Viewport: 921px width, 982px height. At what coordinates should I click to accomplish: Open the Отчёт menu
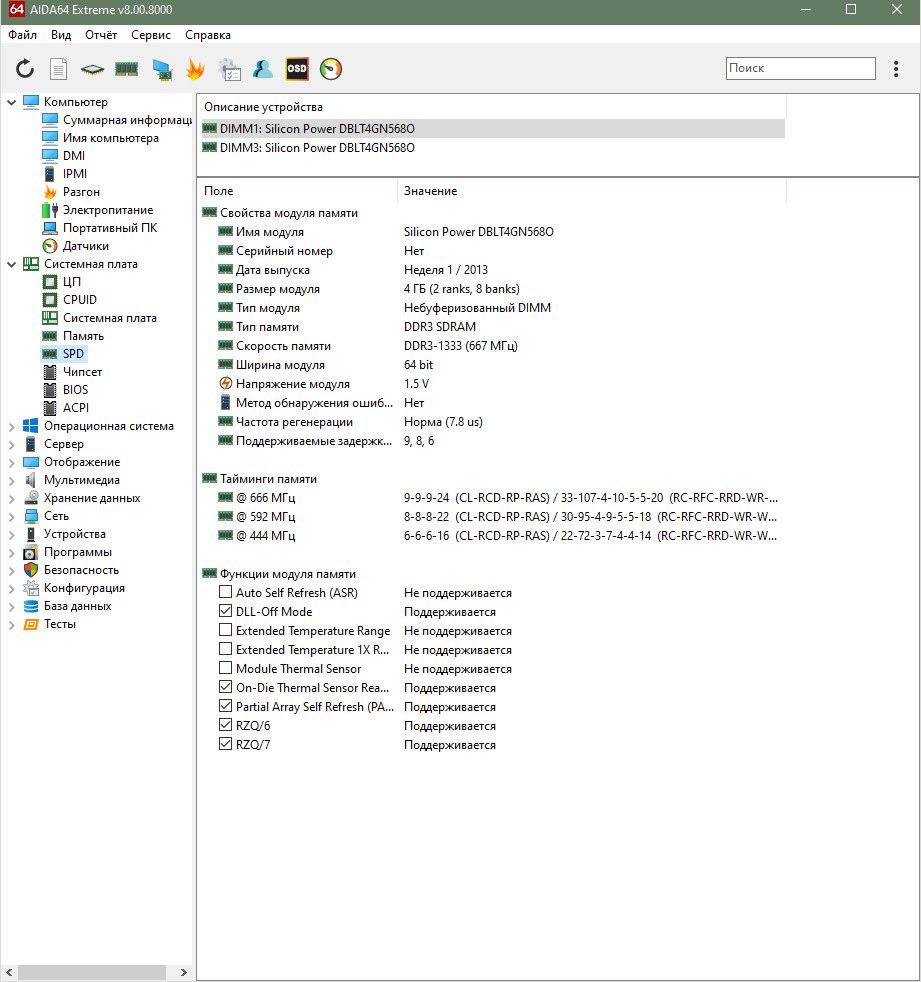click(x=101, y=35)
